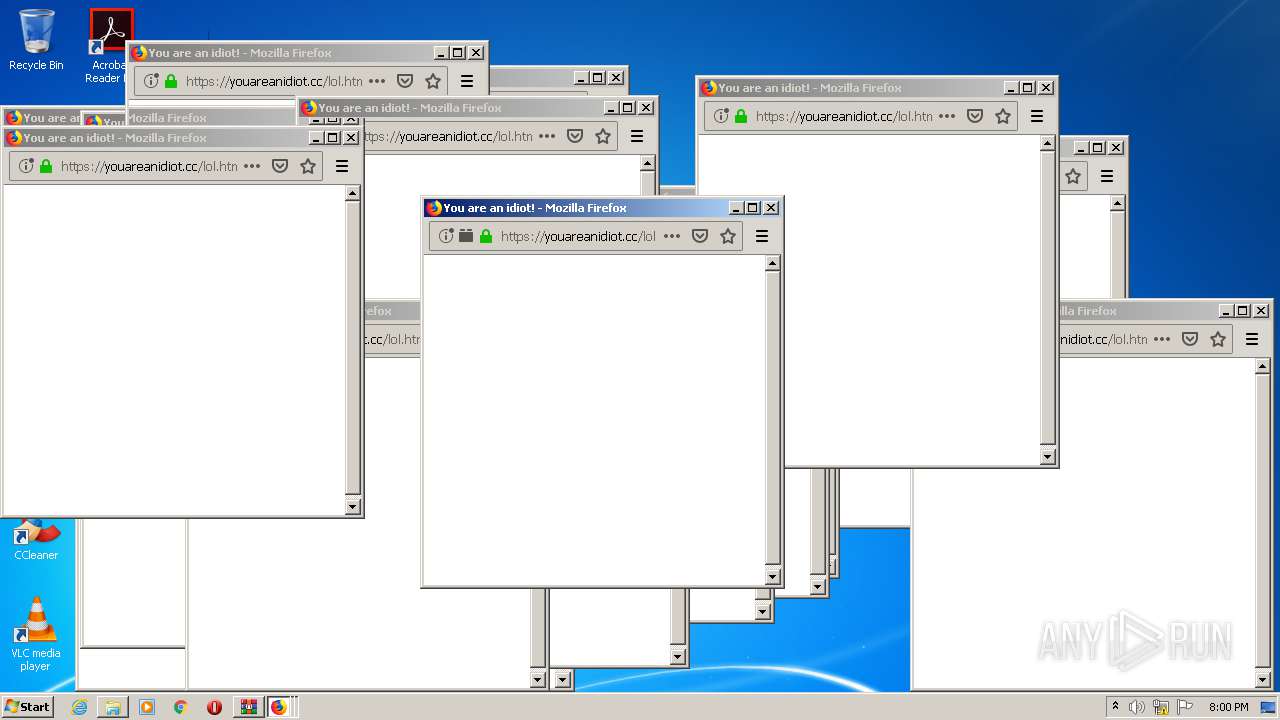
Task: Click the site information icon in the upper-right Firefox window
Action: pos(721,116)
